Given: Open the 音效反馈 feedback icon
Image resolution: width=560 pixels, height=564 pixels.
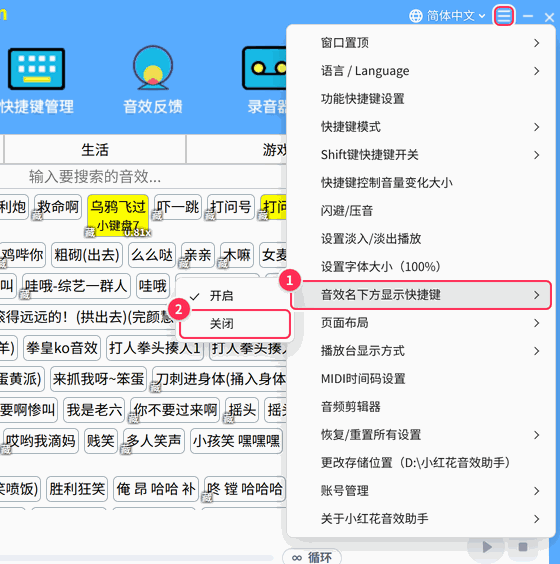Looking at the screenshot, I should [x=153, y=67].
